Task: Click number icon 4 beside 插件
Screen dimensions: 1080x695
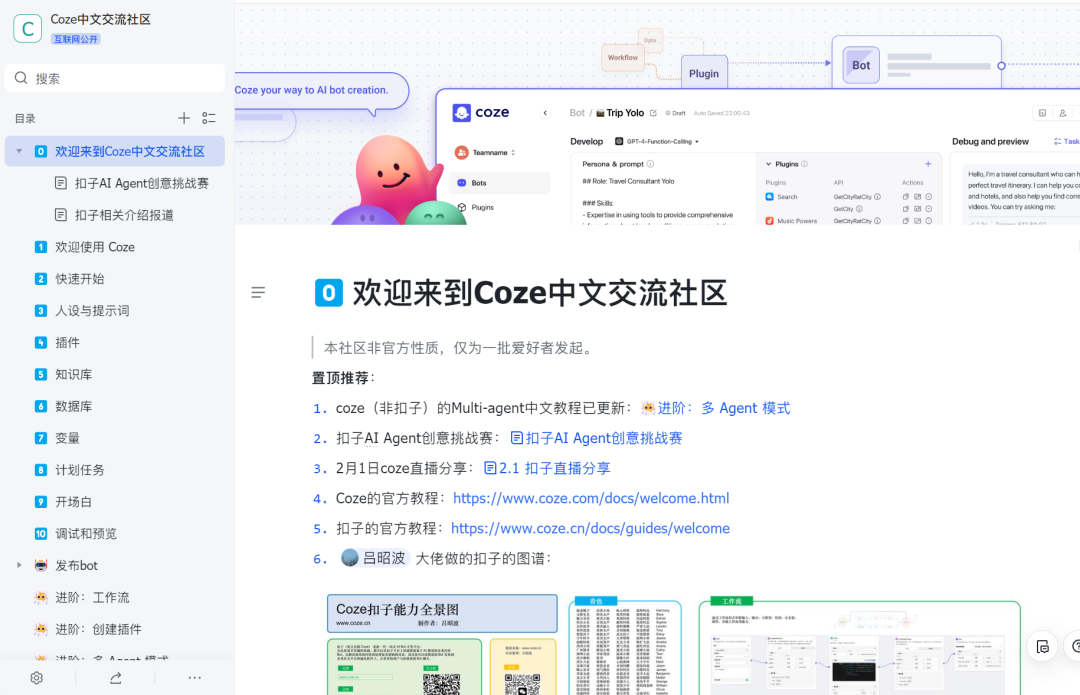Action: click(41, 342)
